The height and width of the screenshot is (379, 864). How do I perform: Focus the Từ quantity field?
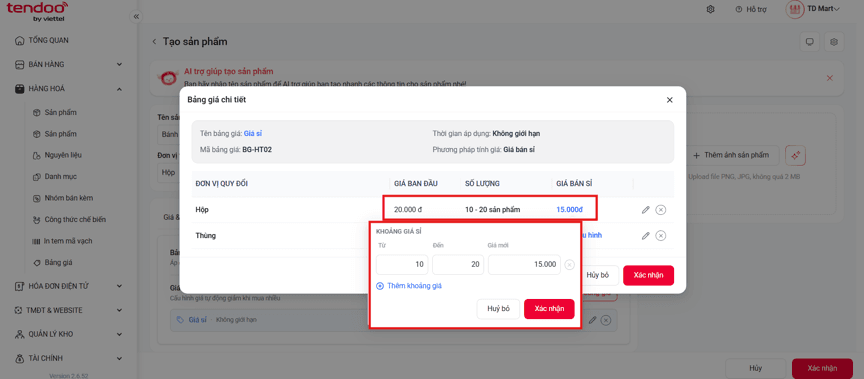(x=402, y=264)
